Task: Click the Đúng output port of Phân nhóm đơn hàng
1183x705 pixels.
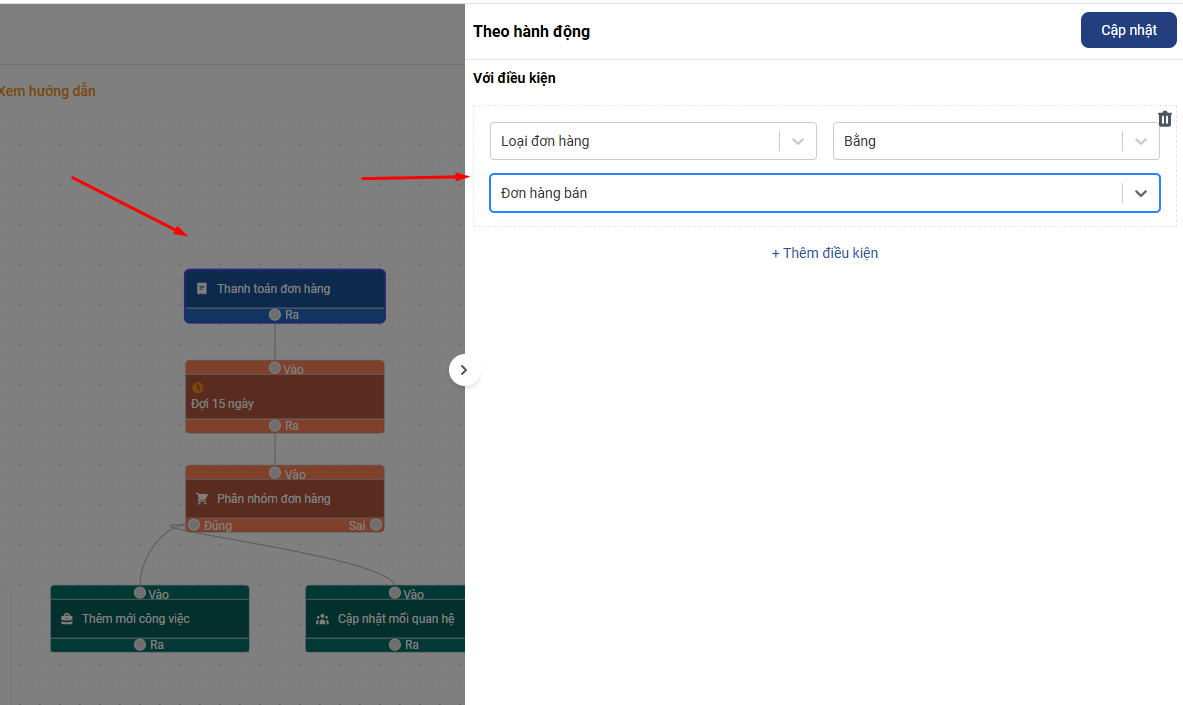Action: [x=194, y=525]
